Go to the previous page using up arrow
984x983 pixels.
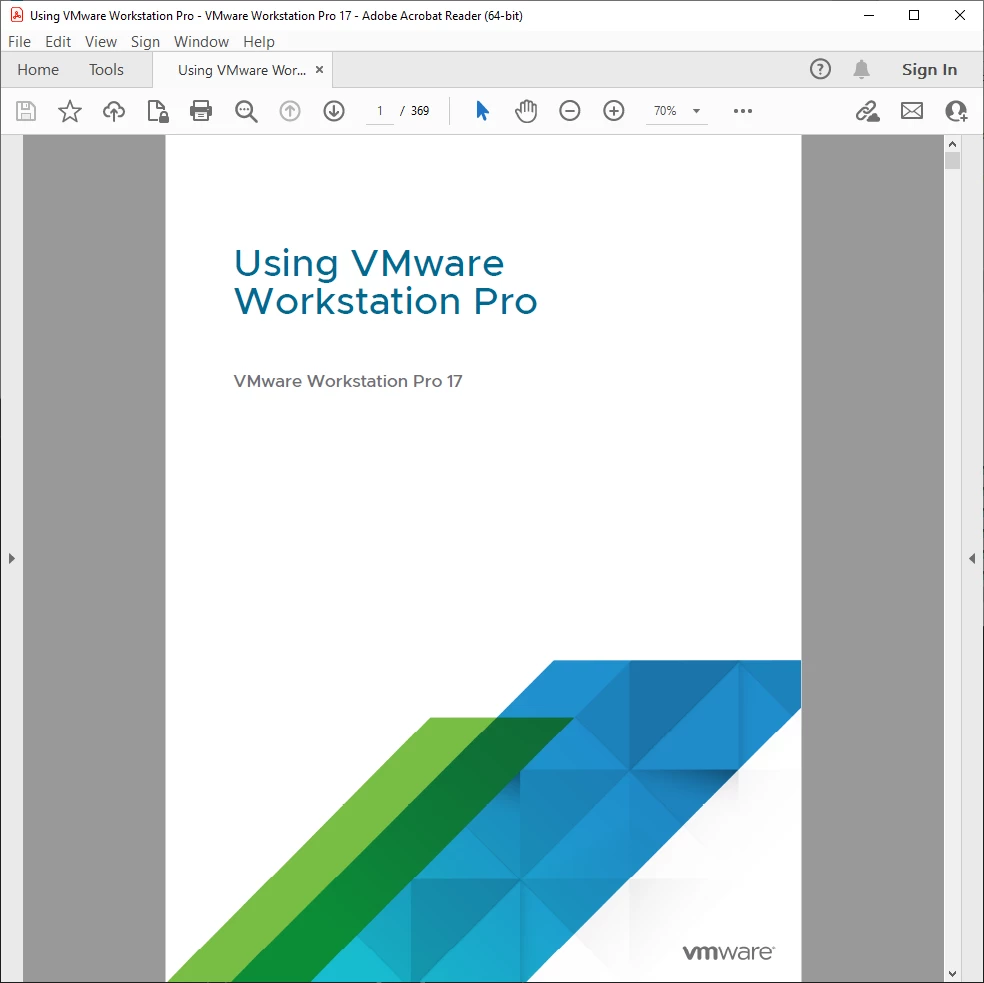290,111
